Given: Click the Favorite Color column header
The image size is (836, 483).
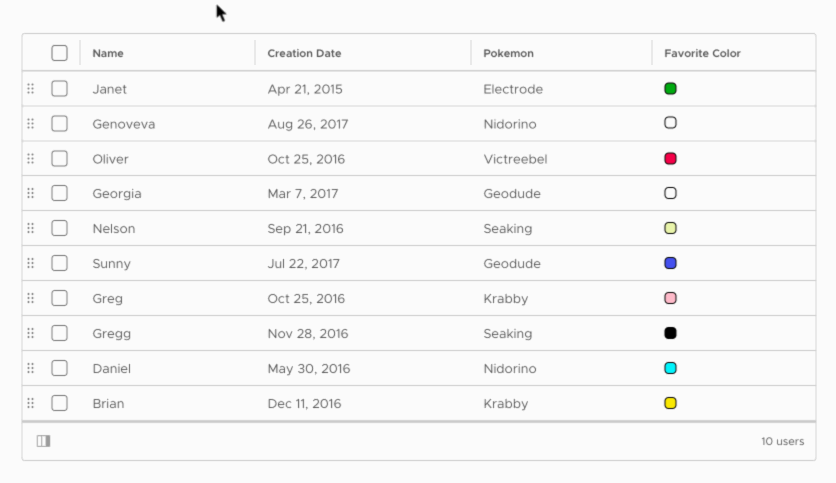Looking at the screenshot, I should pyautogui.click(x=702, y=53).
